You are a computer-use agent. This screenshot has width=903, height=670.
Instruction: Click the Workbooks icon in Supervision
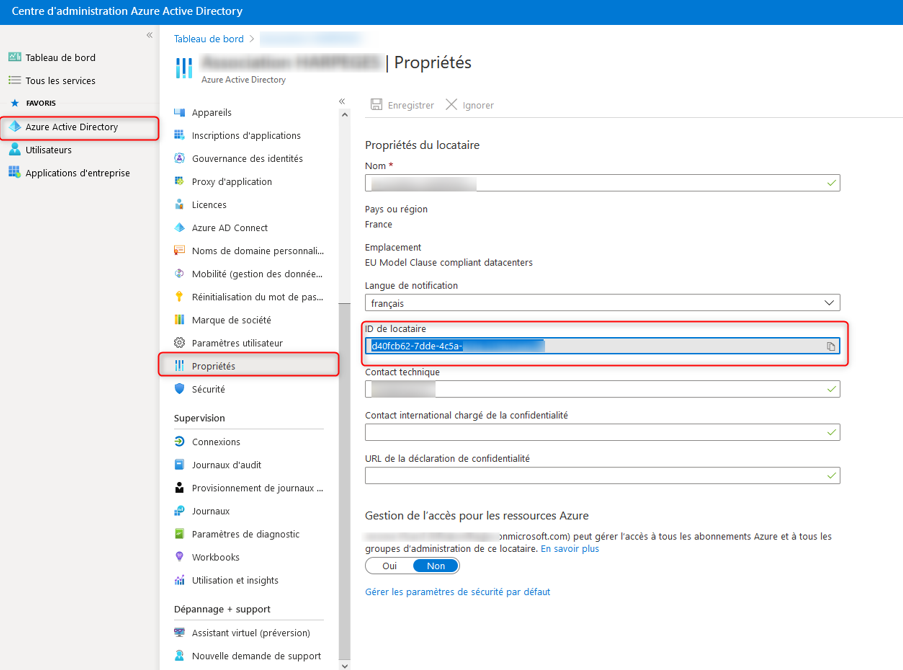[x=180, y=557]
